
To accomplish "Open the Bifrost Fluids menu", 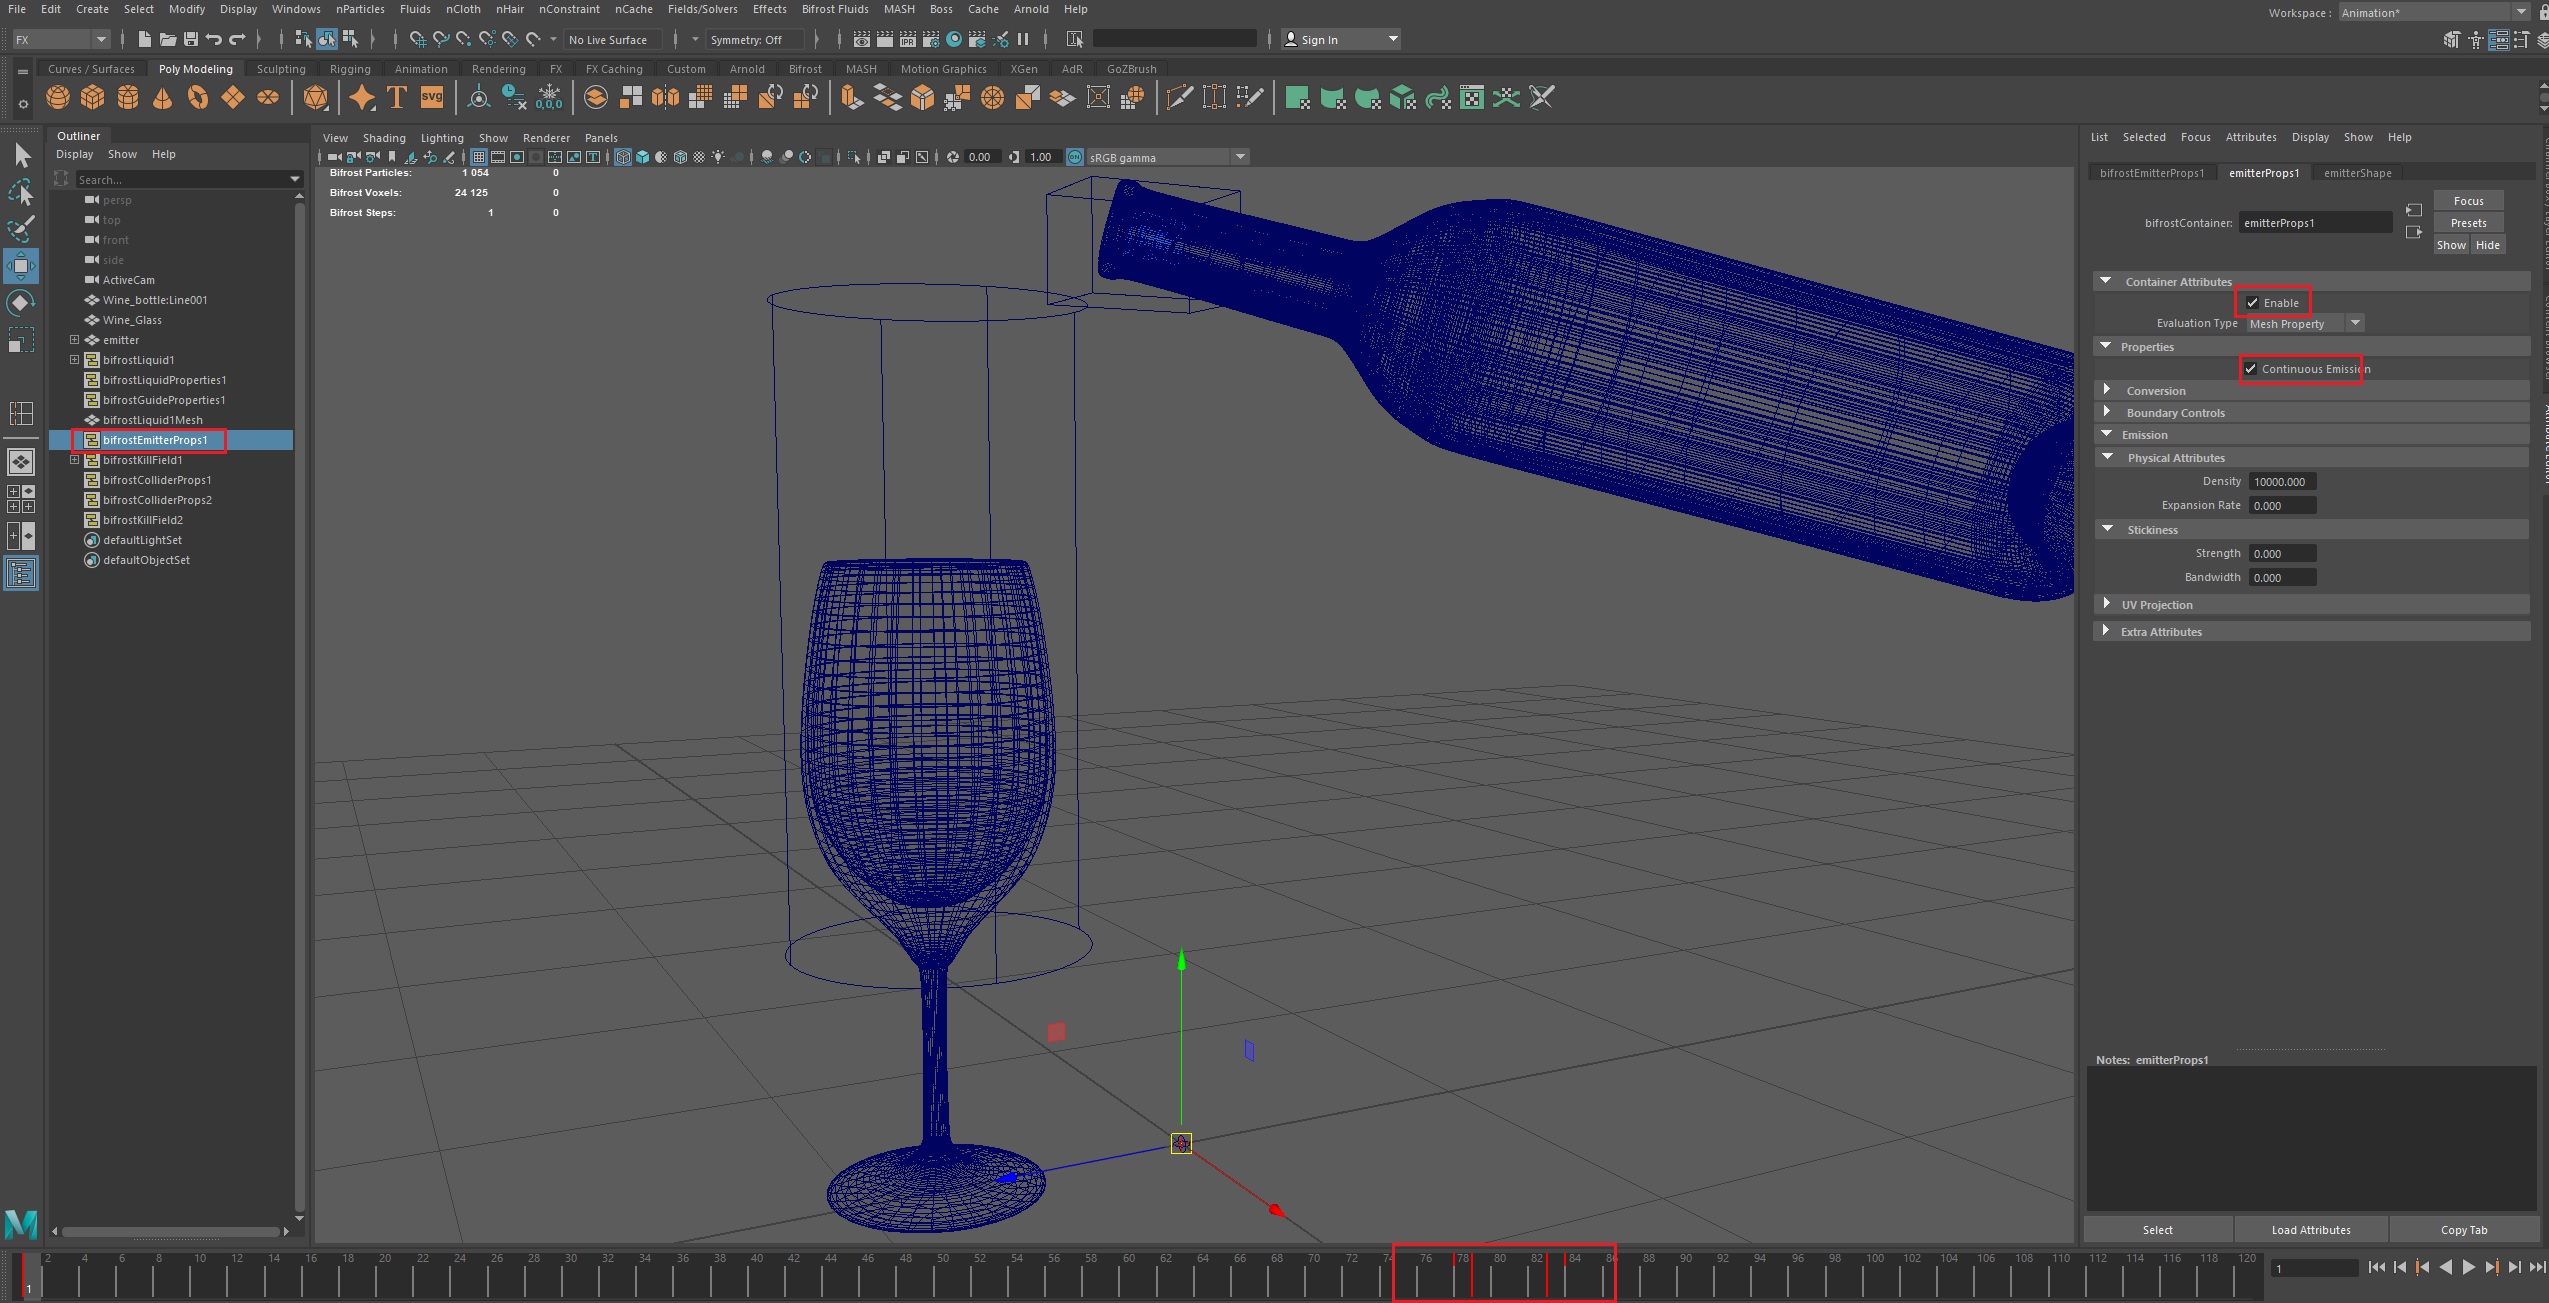I will tap(834, 9).
